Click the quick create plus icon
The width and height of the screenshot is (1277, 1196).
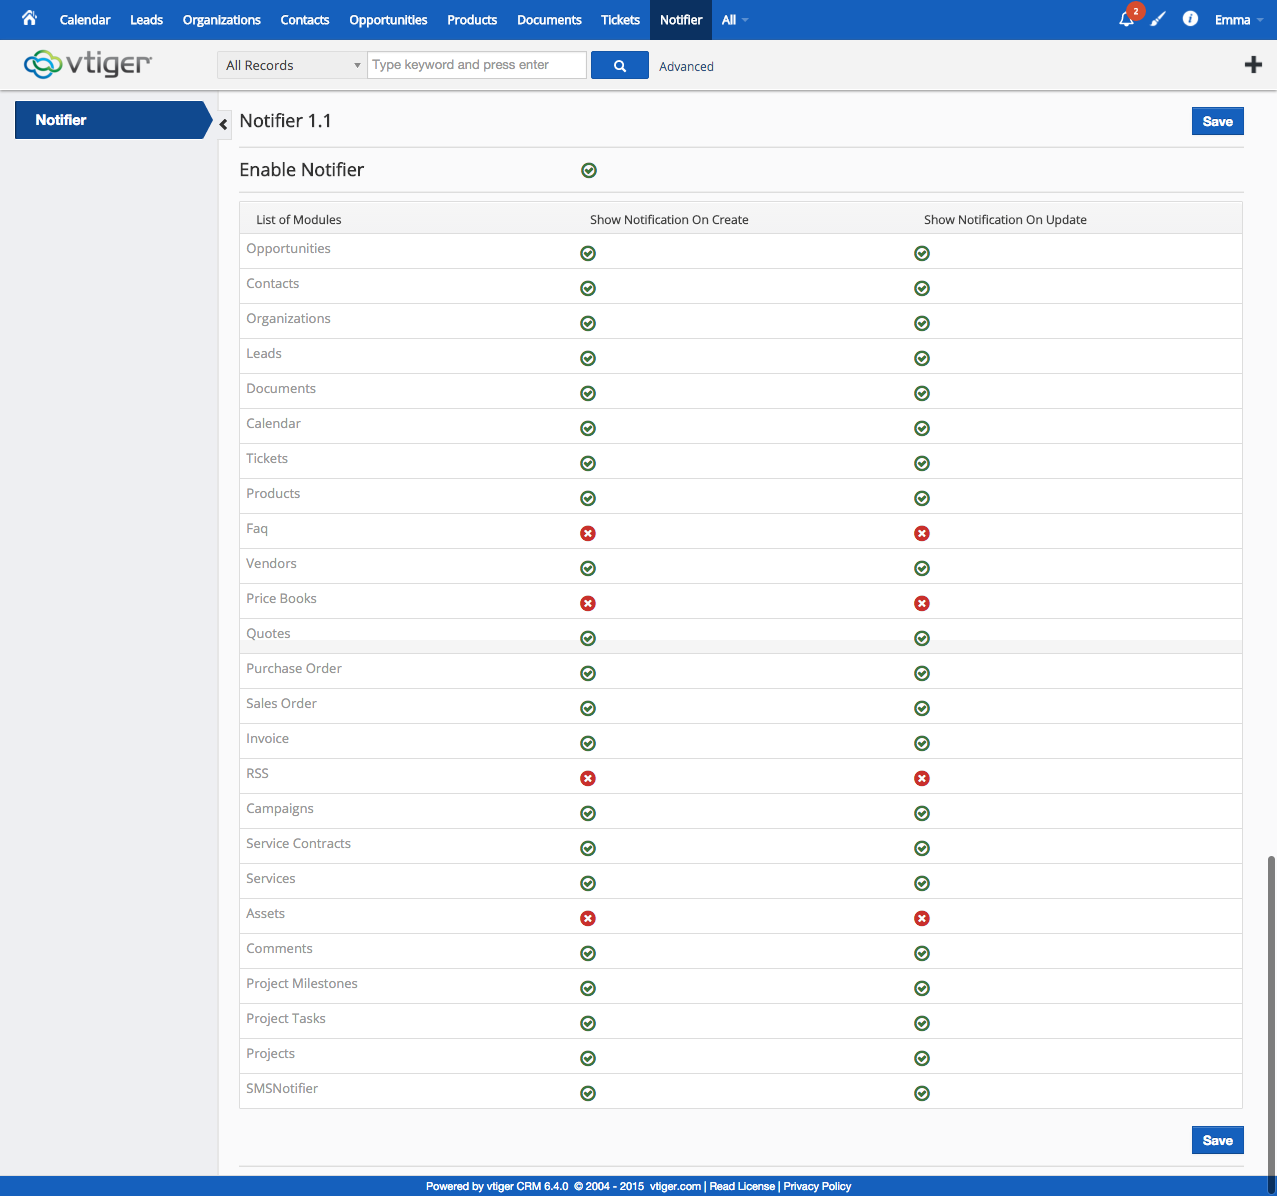[x=1253, y=65]
